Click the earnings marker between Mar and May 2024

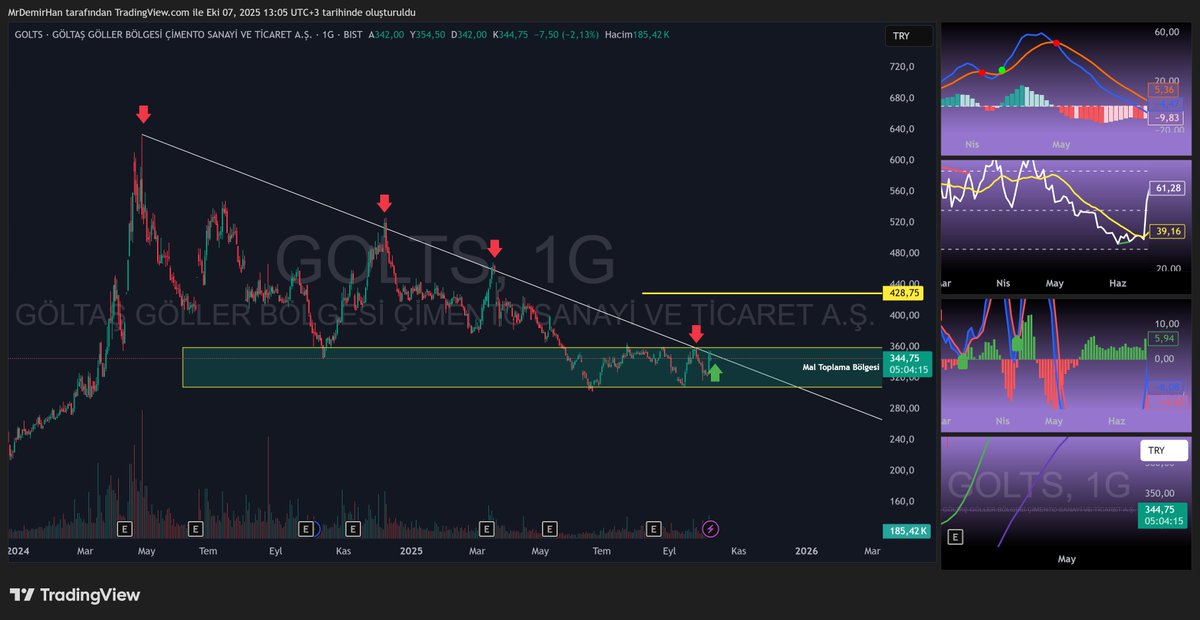pyautogui.click(x=125, y=528)
